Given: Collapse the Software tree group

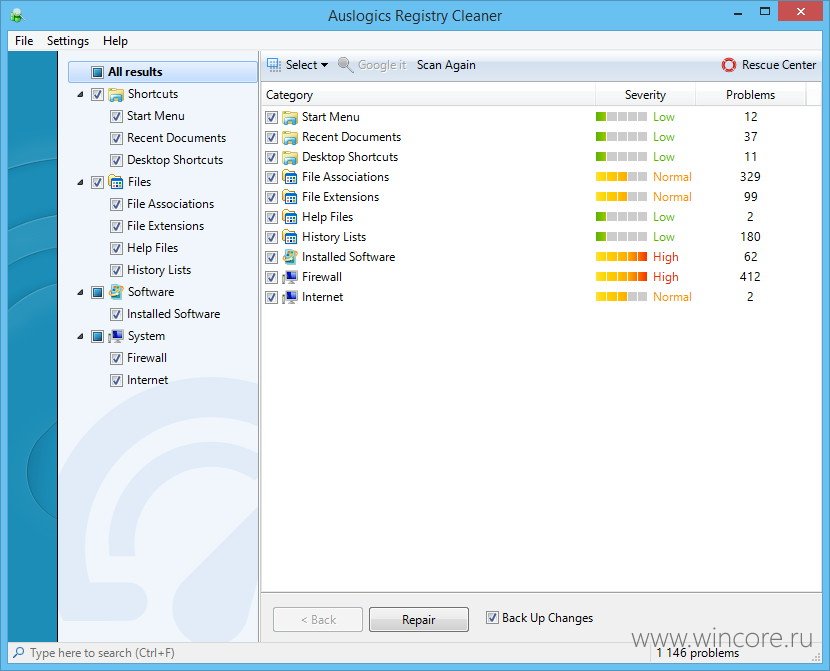Looking at the screenshot, I should pyautogui.click(x=80, y=292).
